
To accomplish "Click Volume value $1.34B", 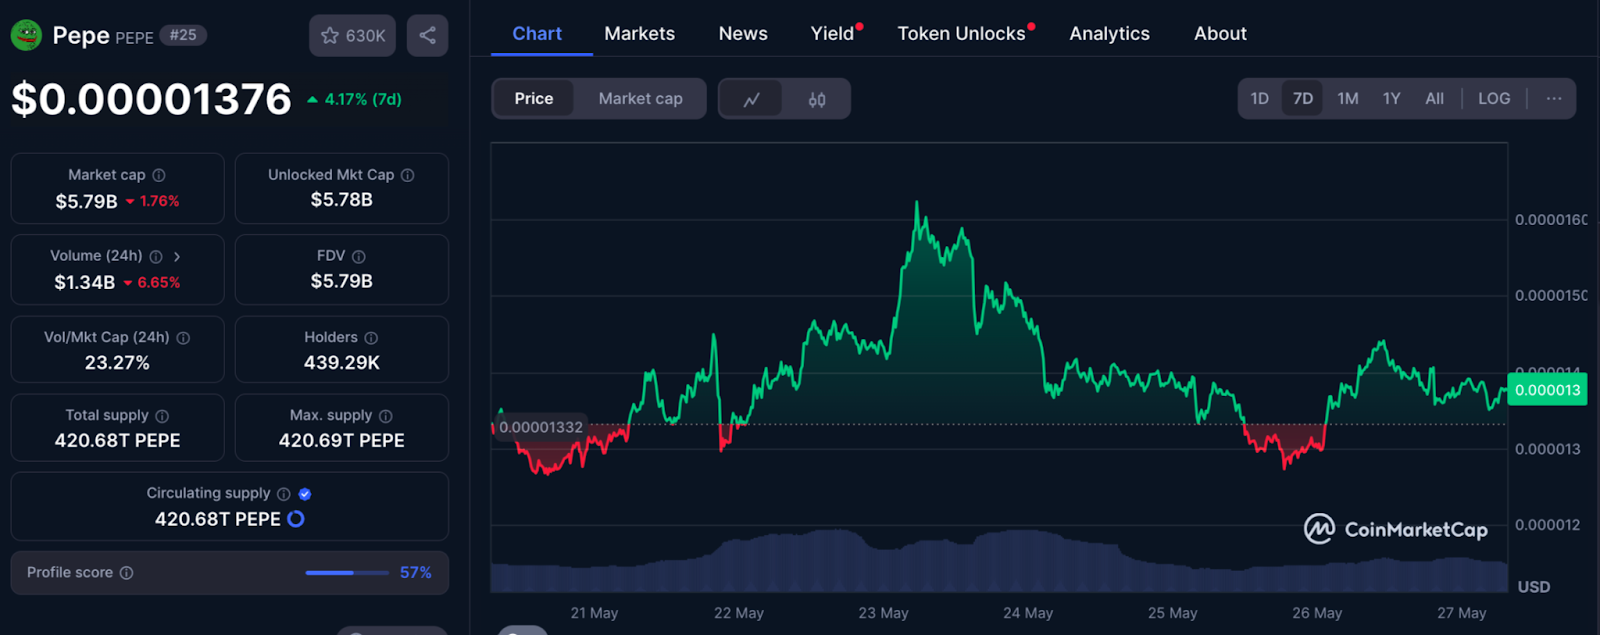I will (x=85, y=283).
